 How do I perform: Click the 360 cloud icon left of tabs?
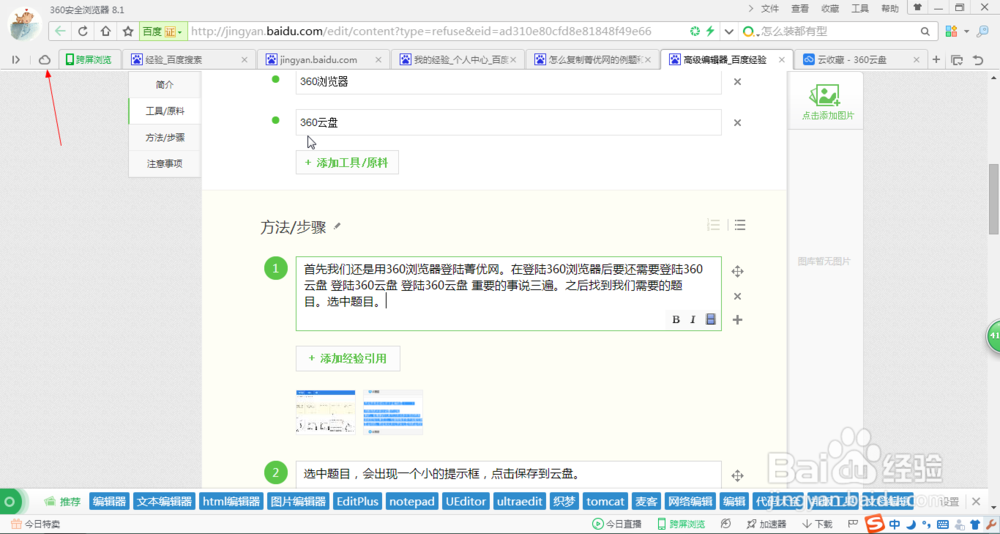tap(45, 60)
